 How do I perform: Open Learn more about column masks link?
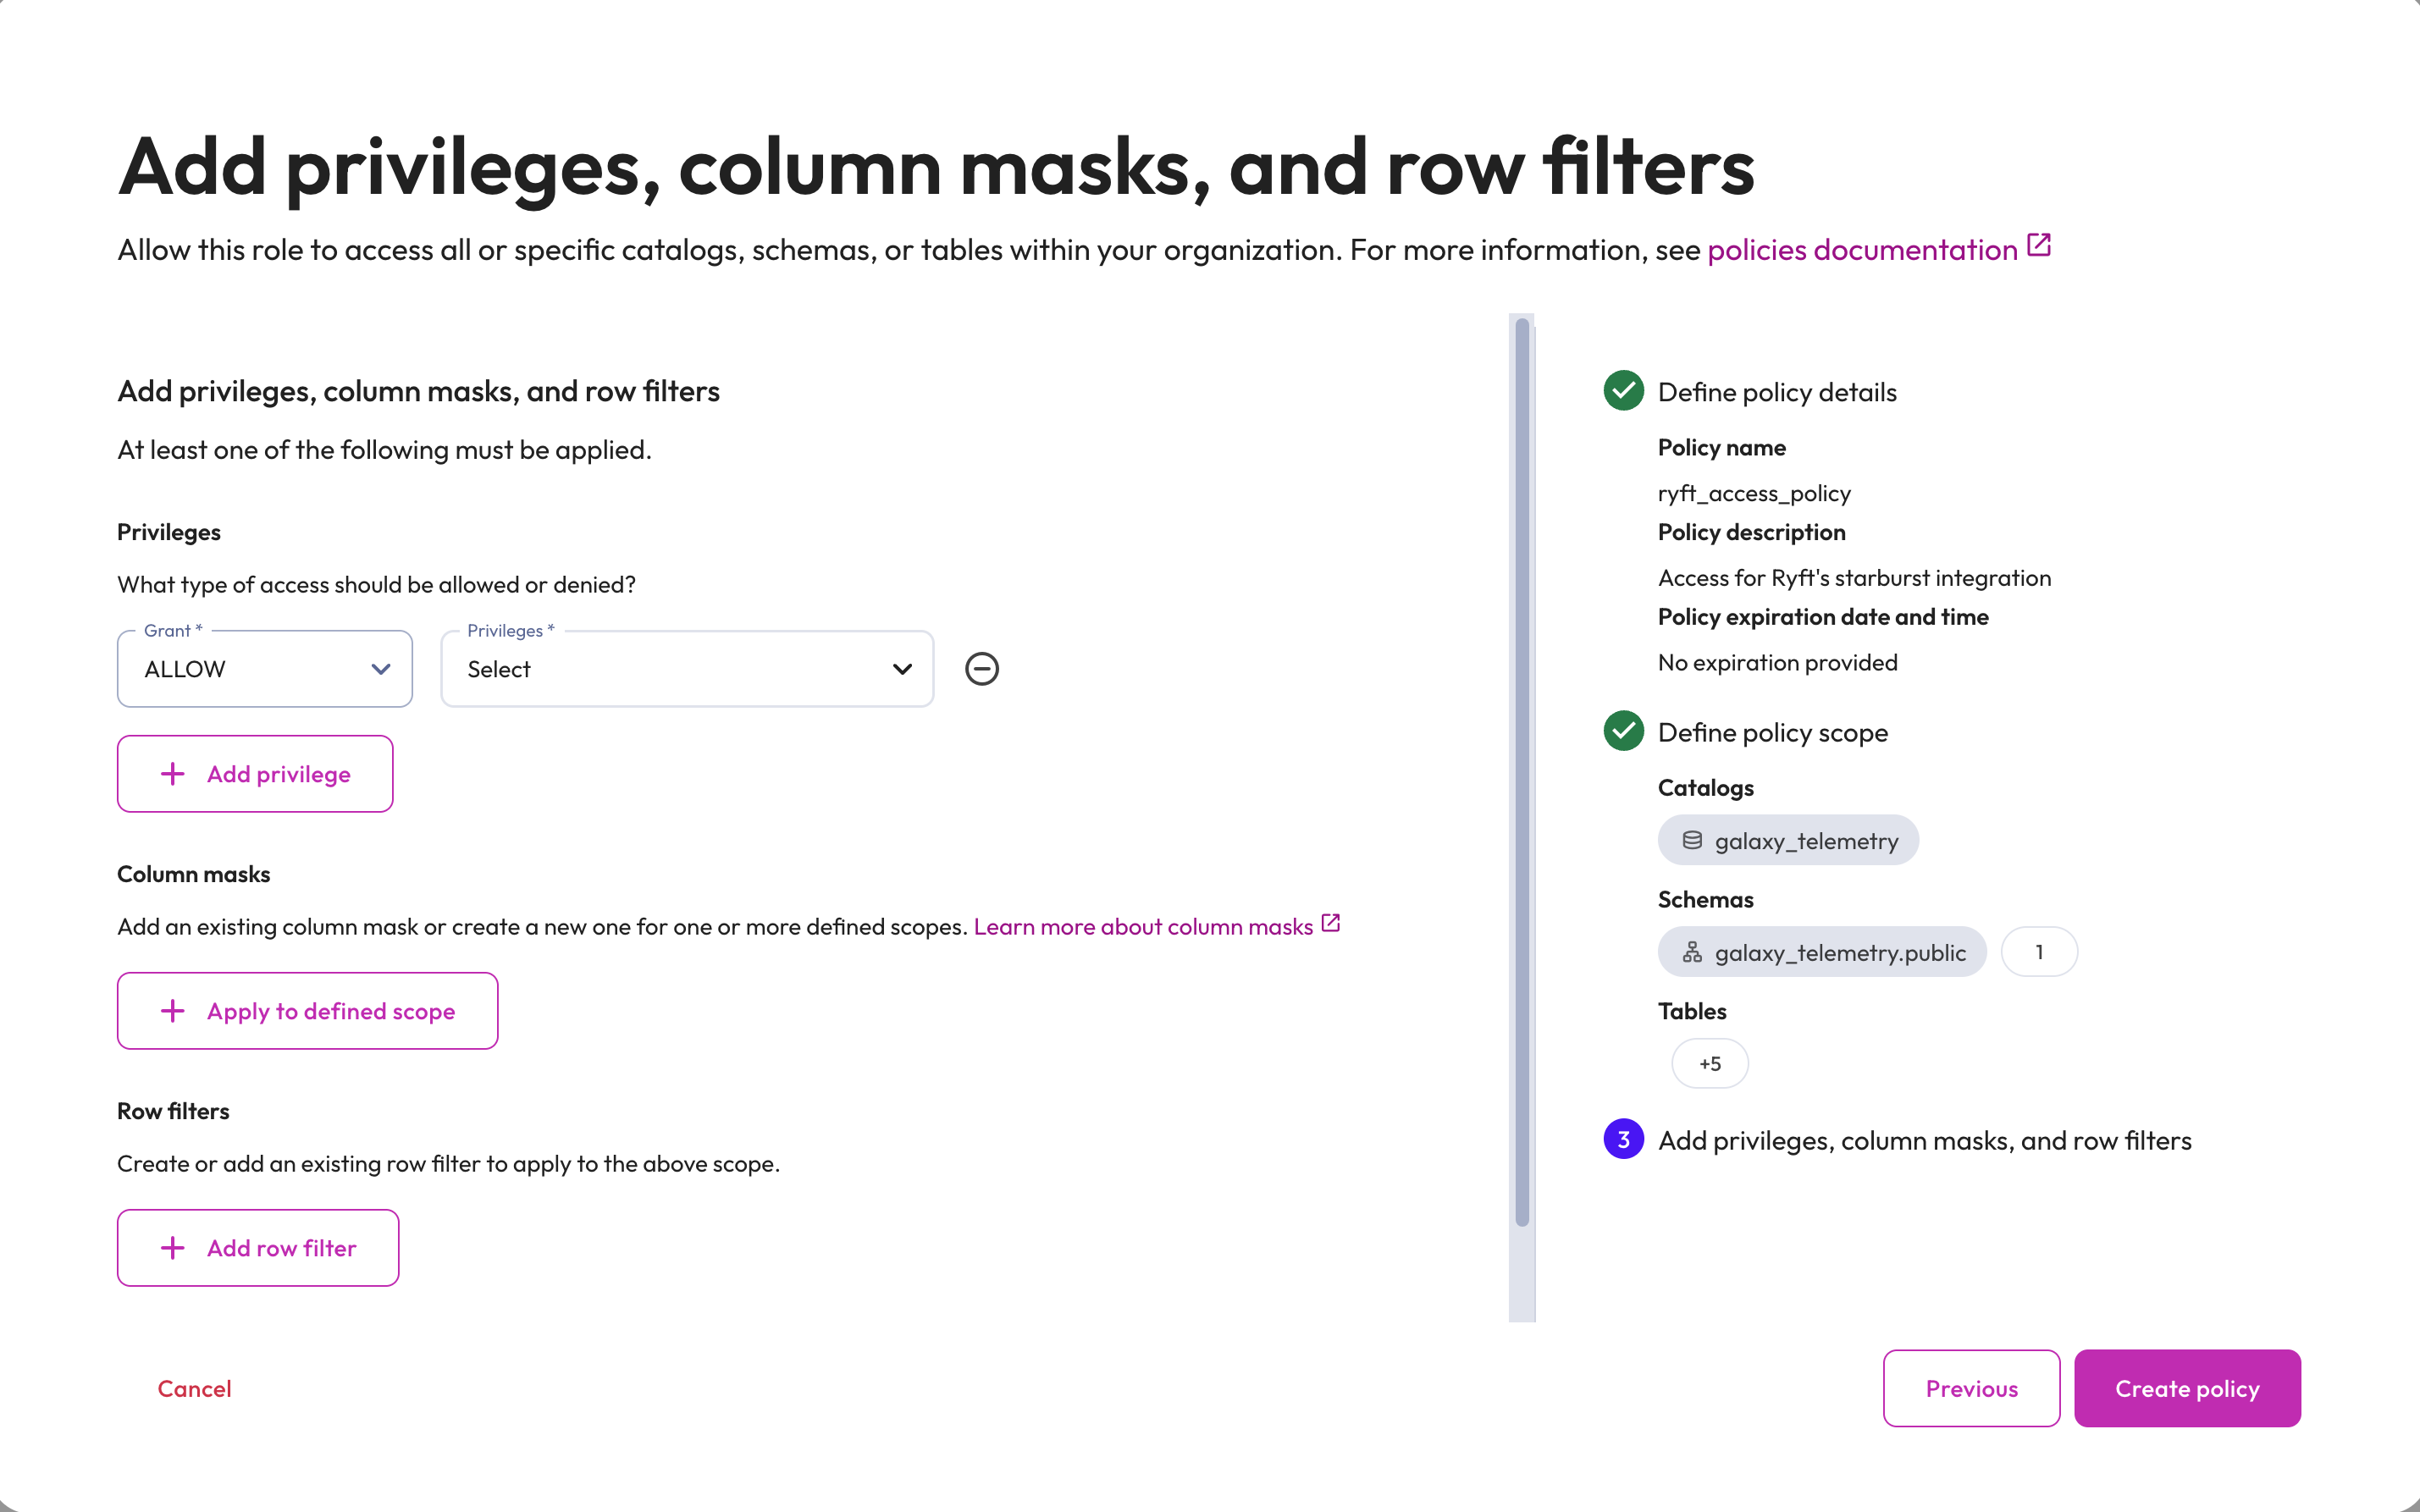pyautogui.click(x=1143, y=927)
